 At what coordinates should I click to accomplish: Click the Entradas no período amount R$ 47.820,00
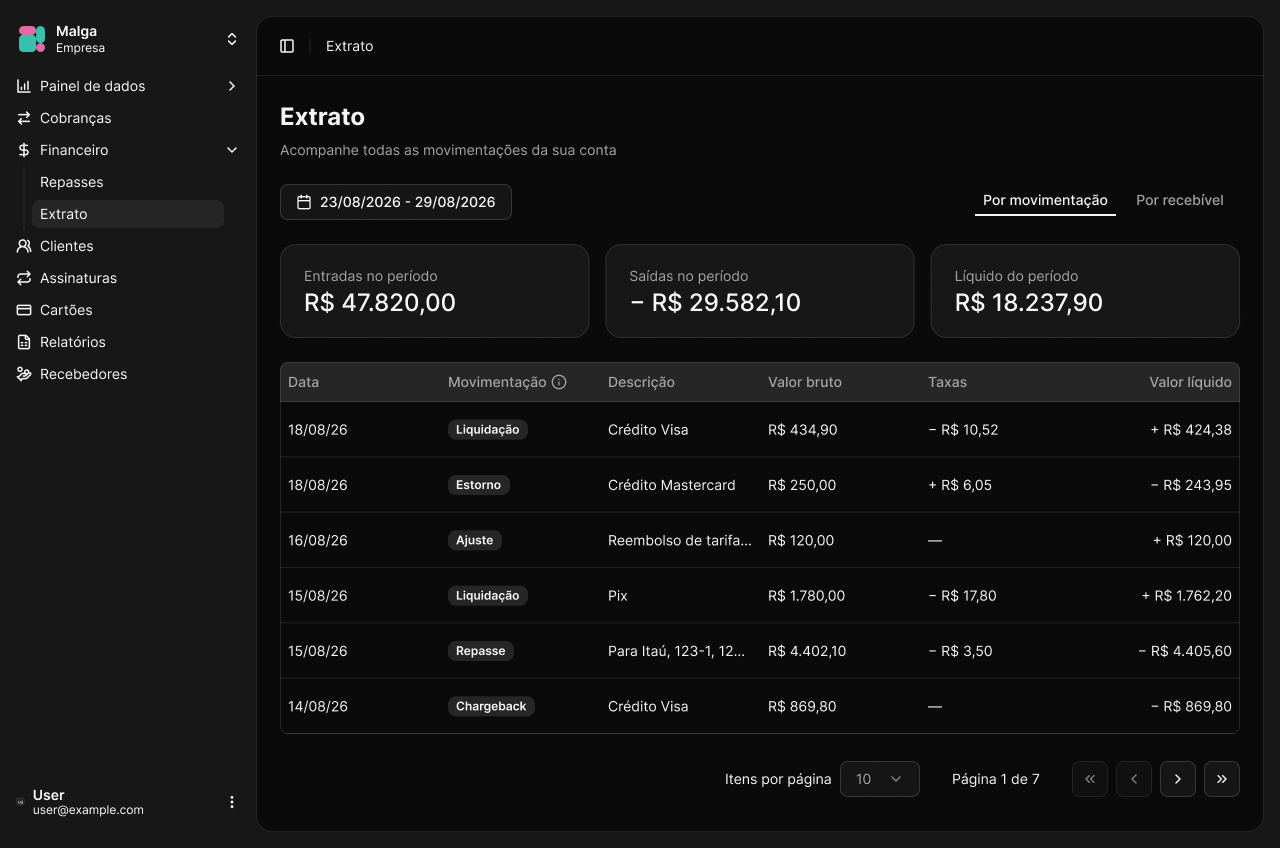point(380,302)
